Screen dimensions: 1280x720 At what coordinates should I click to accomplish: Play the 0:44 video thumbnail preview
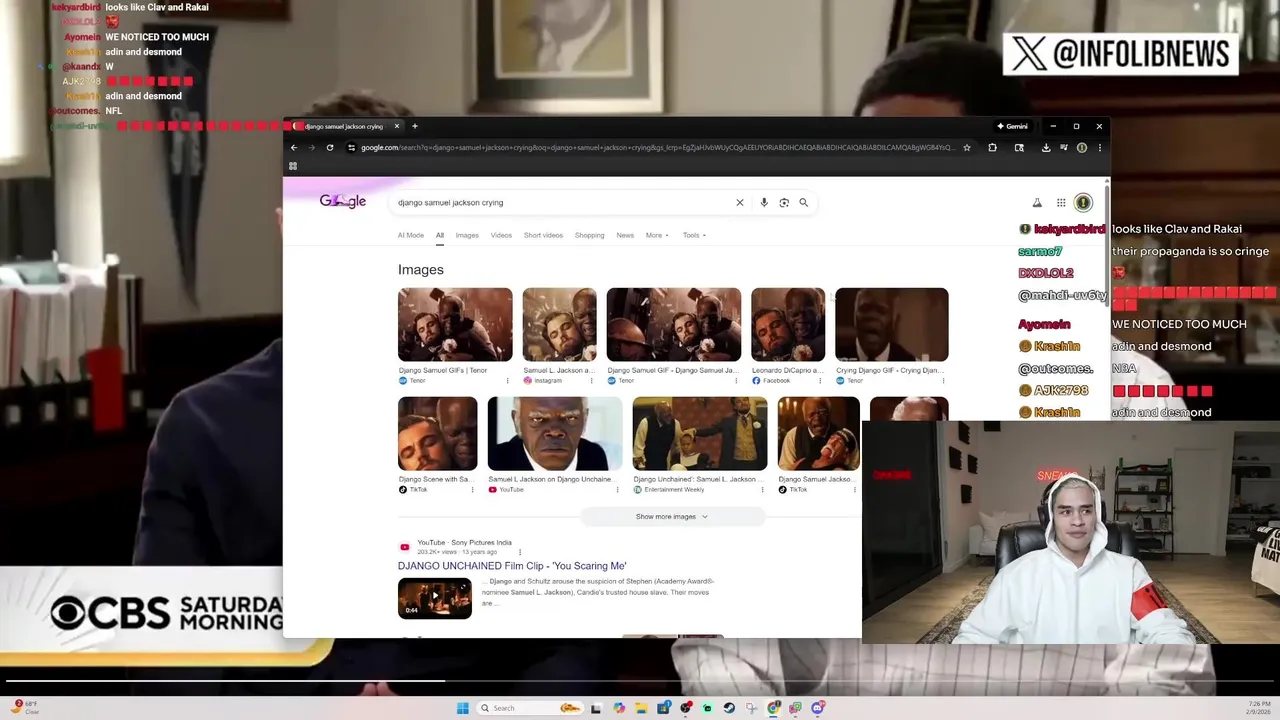coord(435,598)
